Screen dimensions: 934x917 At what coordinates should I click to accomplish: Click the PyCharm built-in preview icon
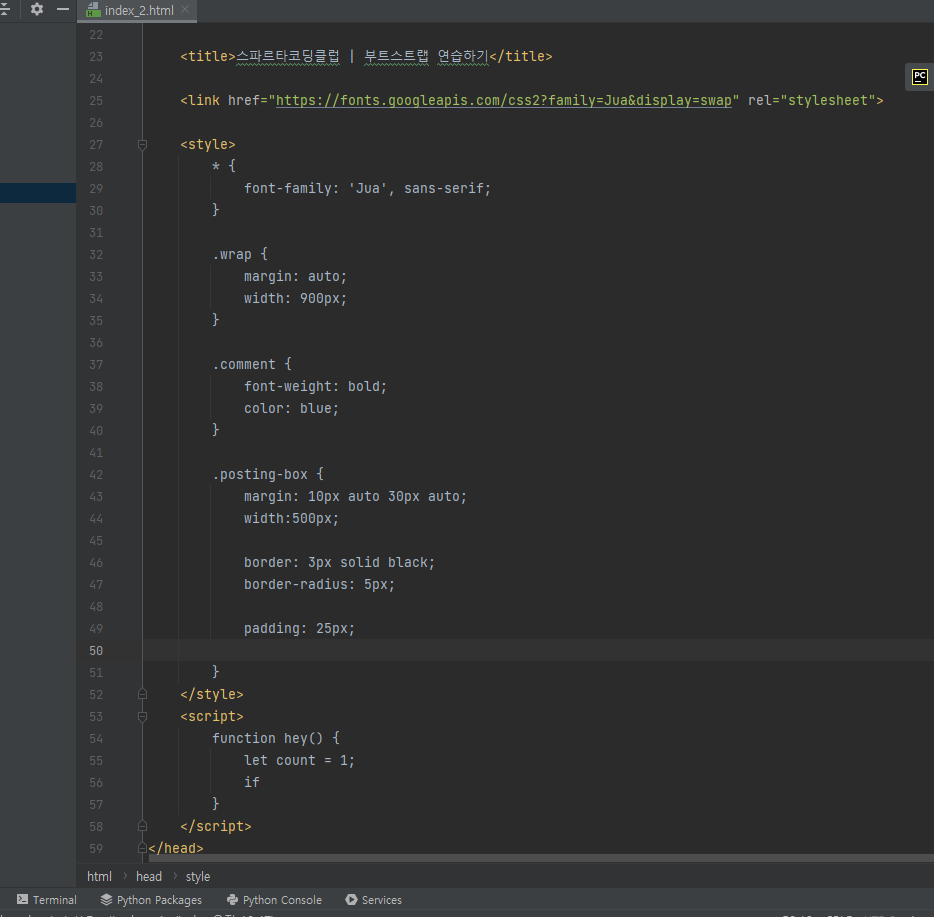(920, 77)
